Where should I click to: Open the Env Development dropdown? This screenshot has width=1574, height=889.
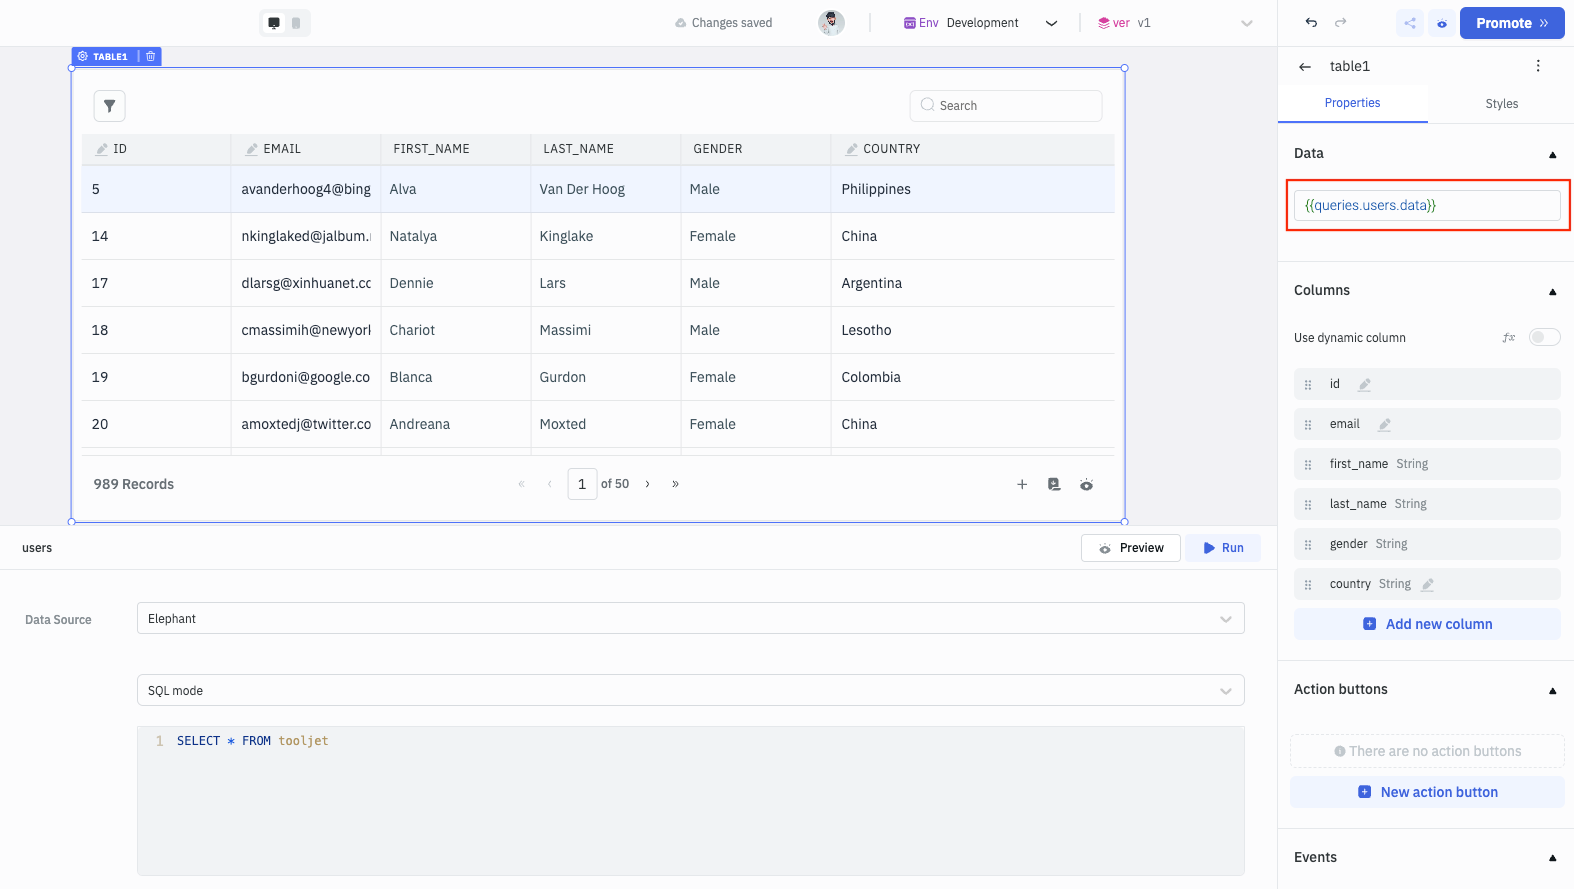click(x=980, y=23)
